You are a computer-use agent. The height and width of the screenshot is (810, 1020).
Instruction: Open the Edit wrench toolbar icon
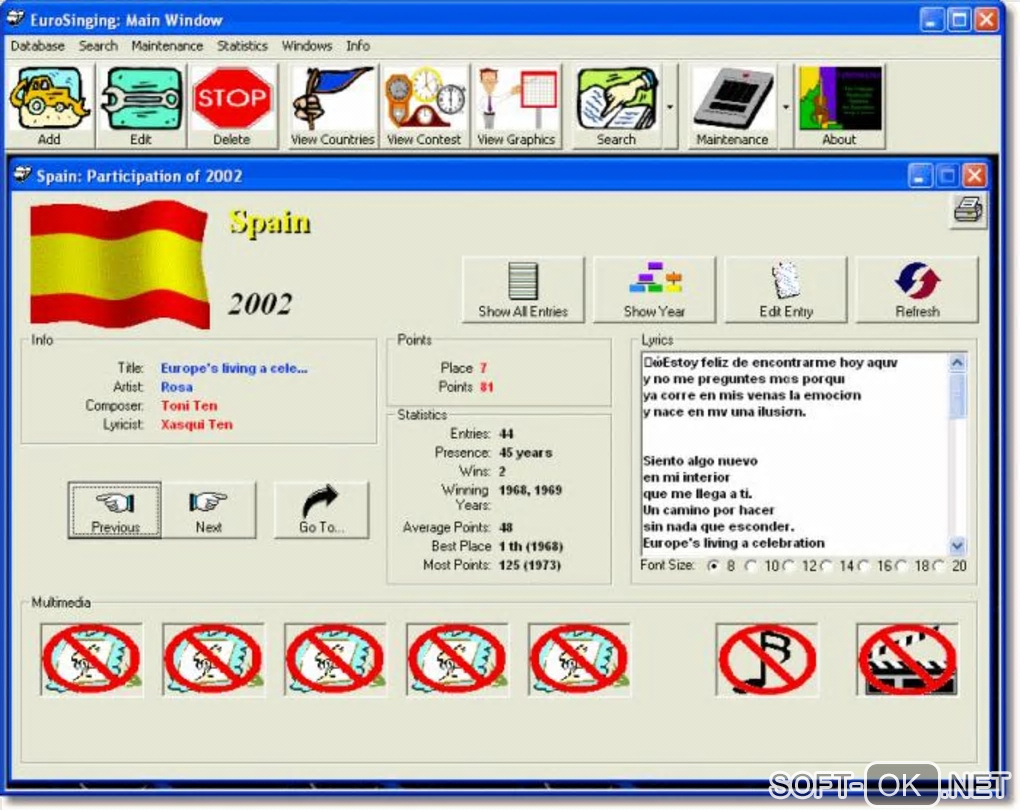(141, 106)
